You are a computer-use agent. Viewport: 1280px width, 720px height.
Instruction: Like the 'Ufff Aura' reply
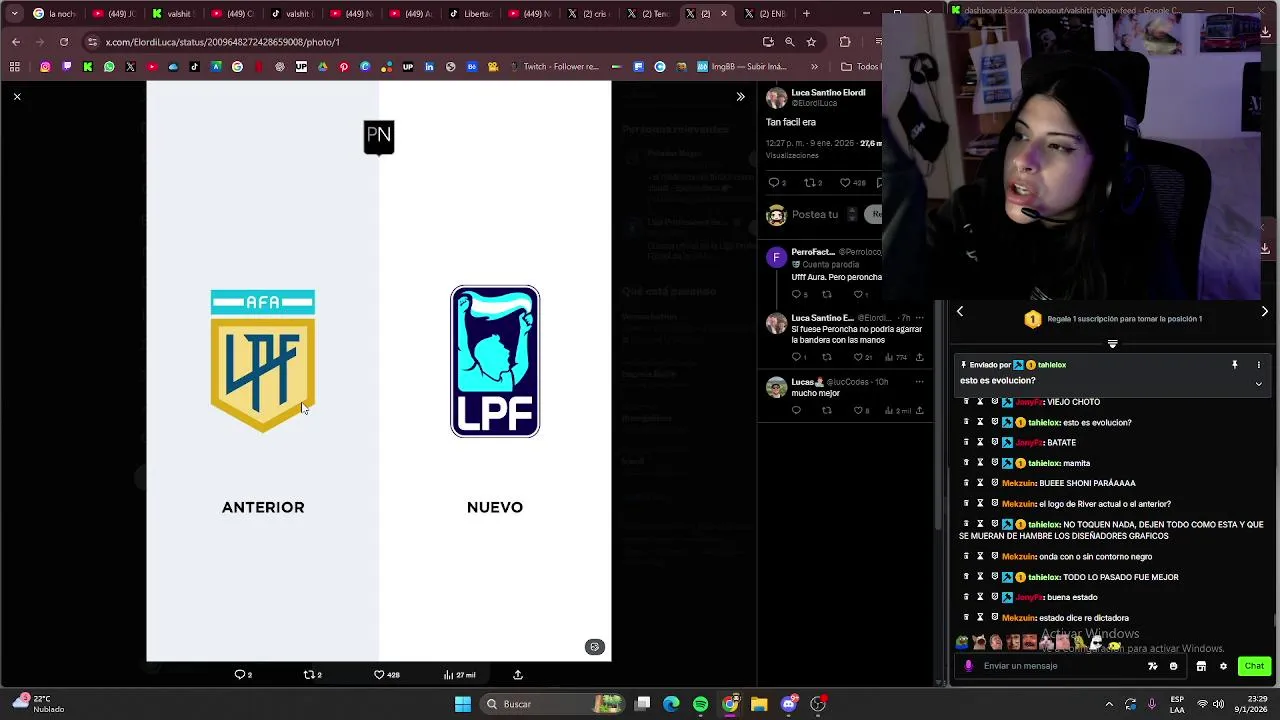coord(860,294)
